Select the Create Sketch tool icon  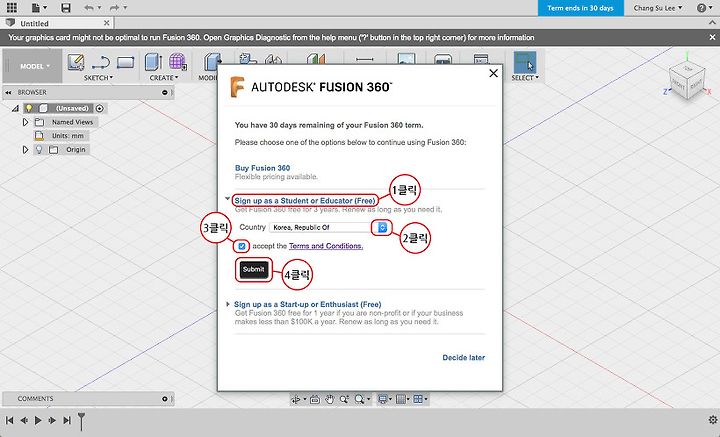coord(76,62)
